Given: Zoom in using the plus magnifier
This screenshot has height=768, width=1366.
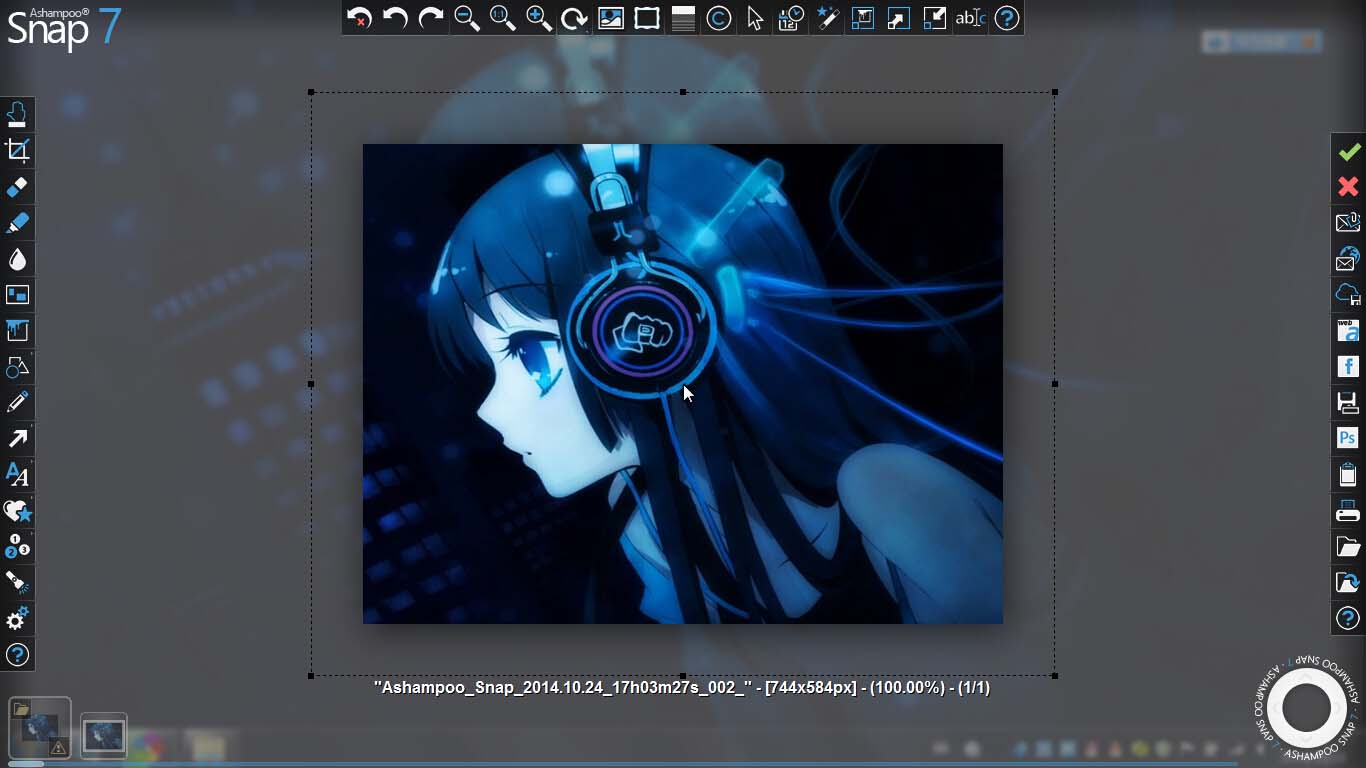Looking at the screenshot, I should click(539, 18).
